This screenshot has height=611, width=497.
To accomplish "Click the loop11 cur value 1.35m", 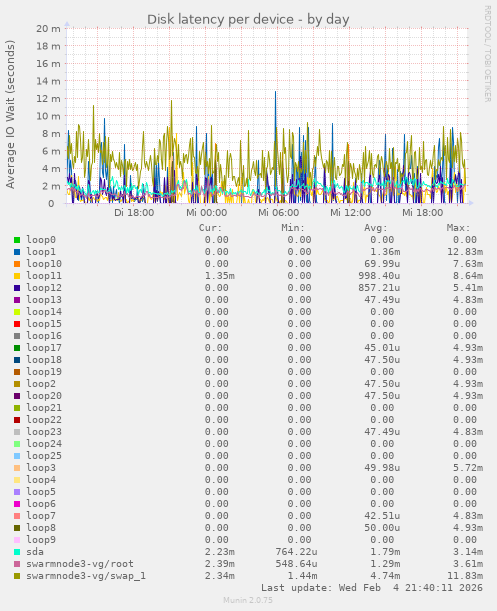I will [x=220, y=276].
